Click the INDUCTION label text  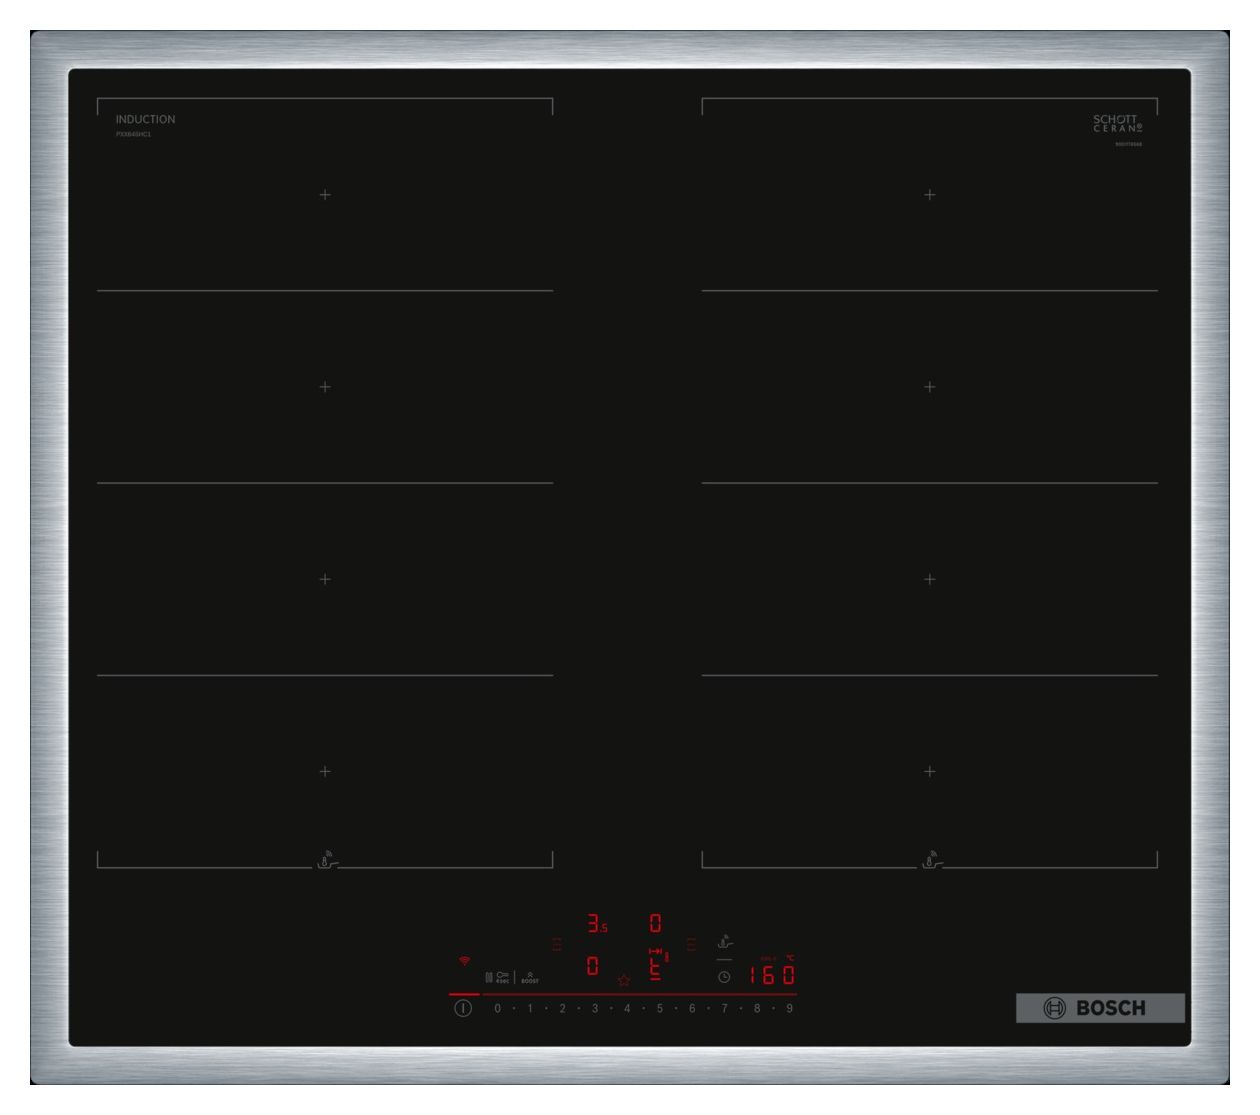(145, 119)
